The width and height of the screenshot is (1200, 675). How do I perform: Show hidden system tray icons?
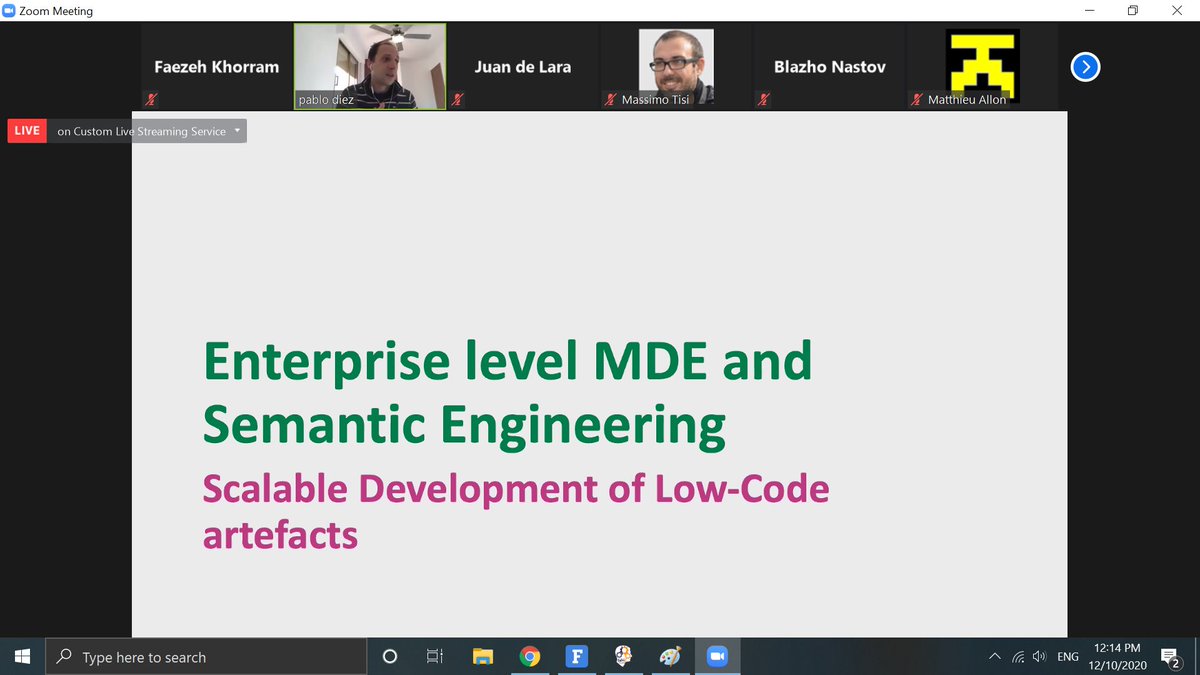click(x=994, y=657)
